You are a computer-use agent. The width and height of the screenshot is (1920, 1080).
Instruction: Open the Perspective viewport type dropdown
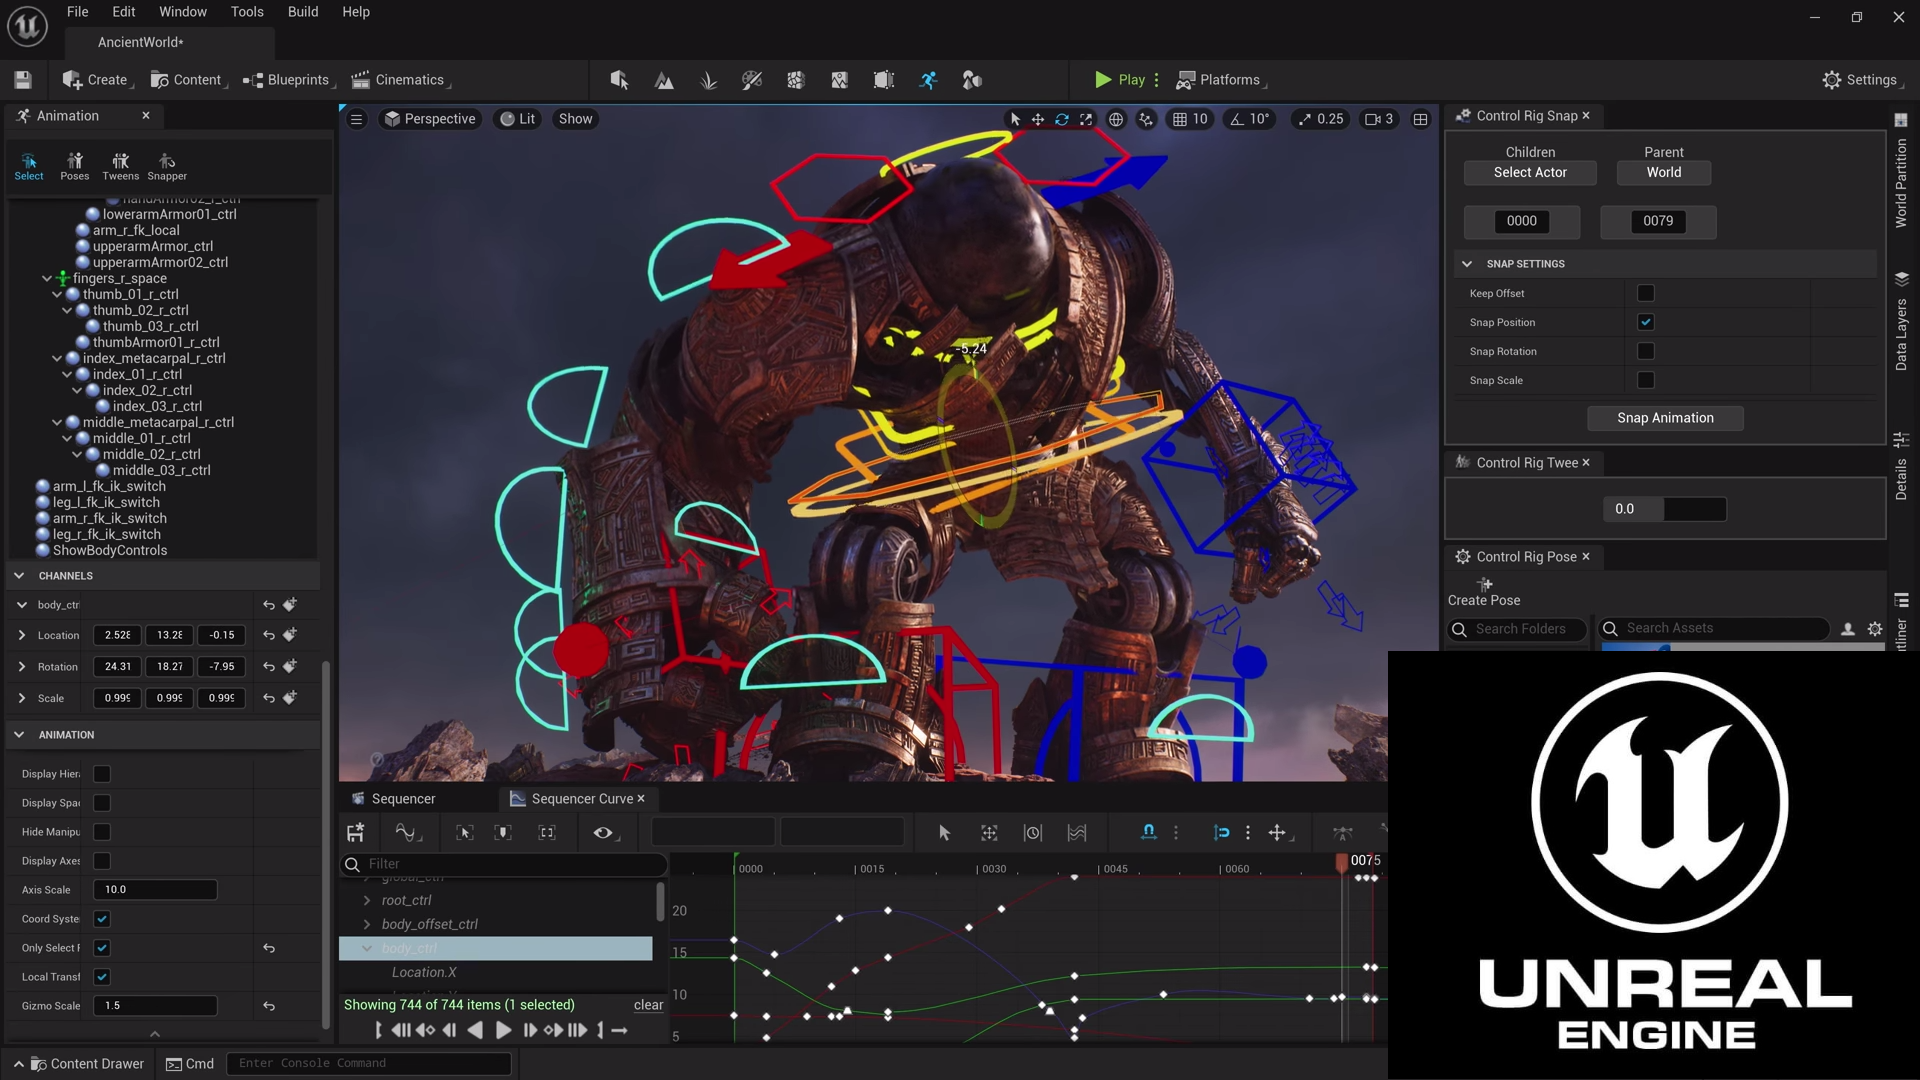tap(430, 119)
